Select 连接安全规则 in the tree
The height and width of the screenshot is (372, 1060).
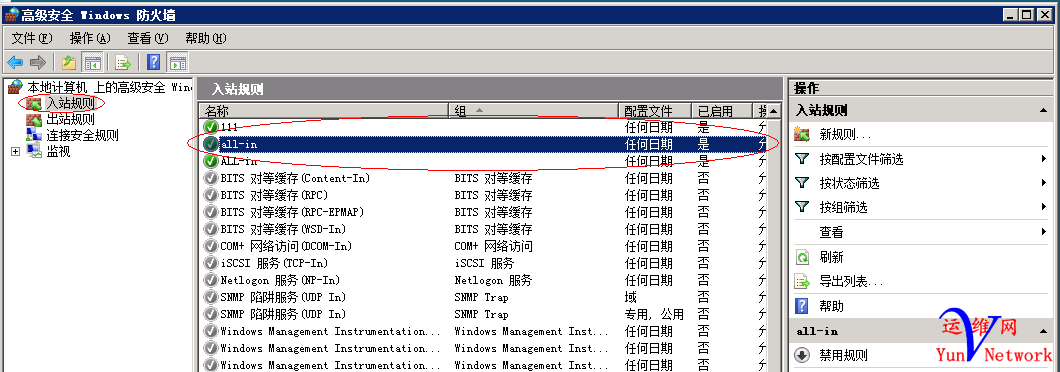click(x=82, y=135)
